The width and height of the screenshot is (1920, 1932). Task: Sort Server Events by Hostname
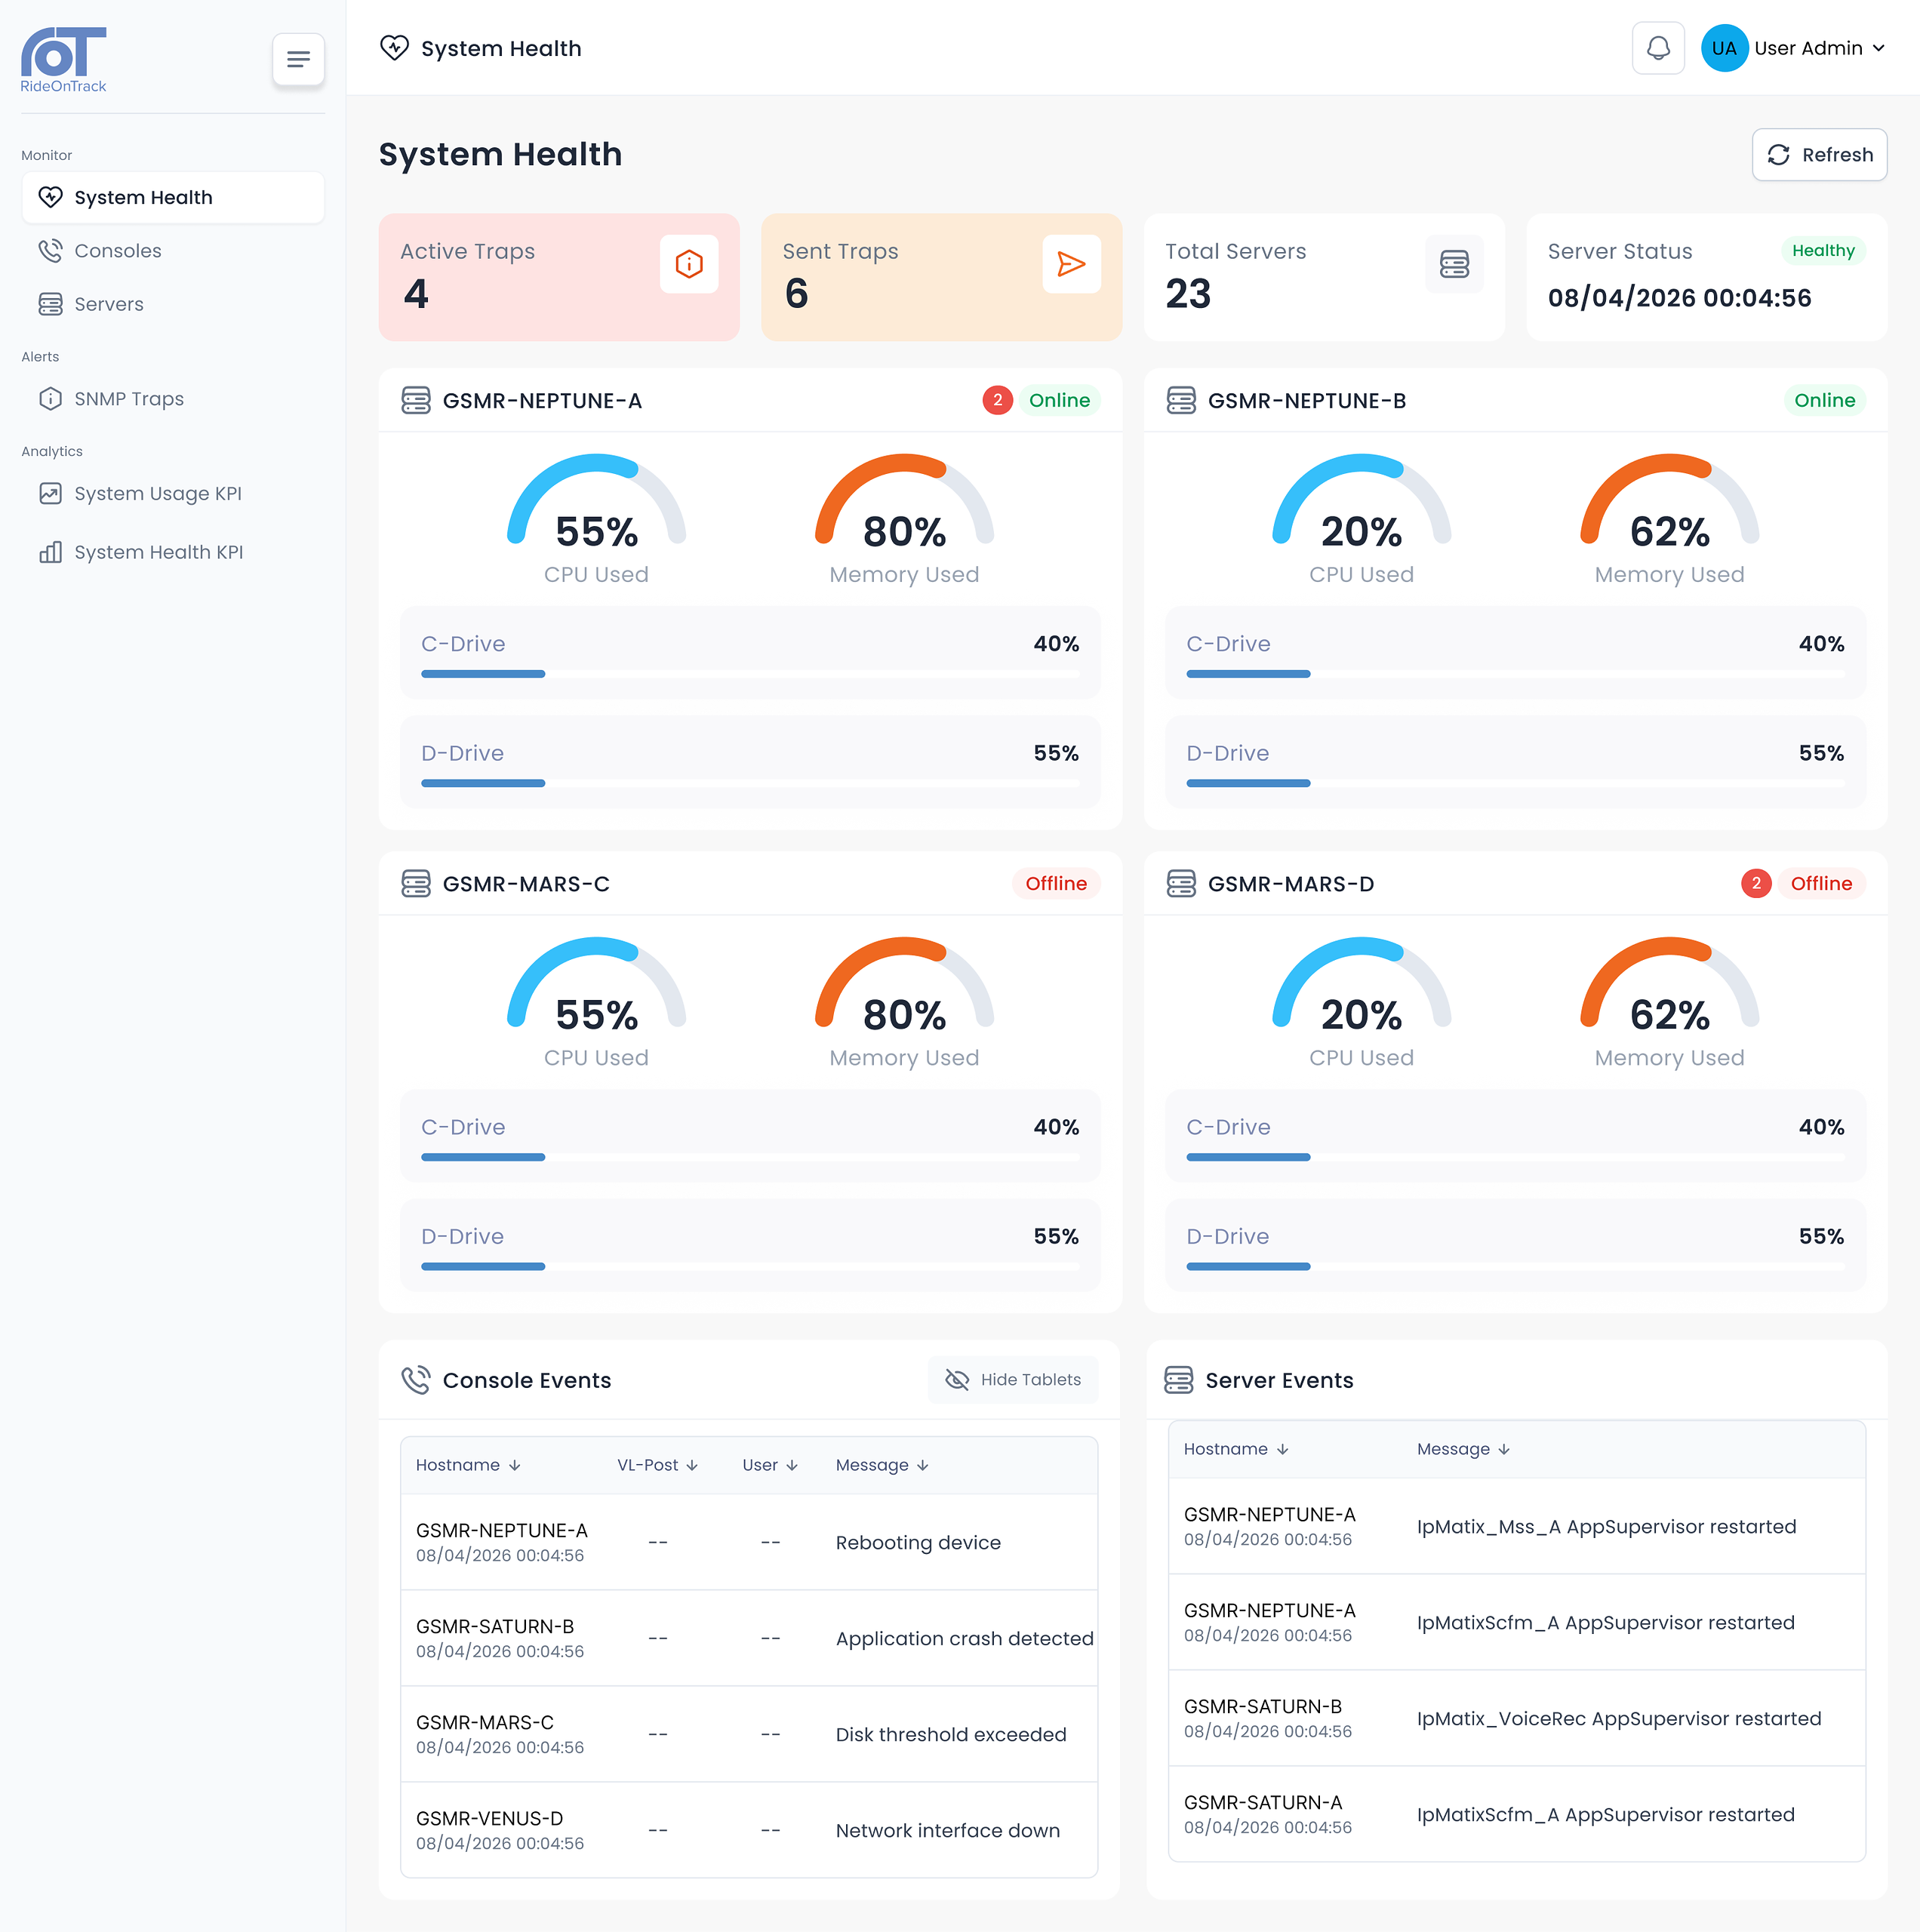(1237, 1449)
